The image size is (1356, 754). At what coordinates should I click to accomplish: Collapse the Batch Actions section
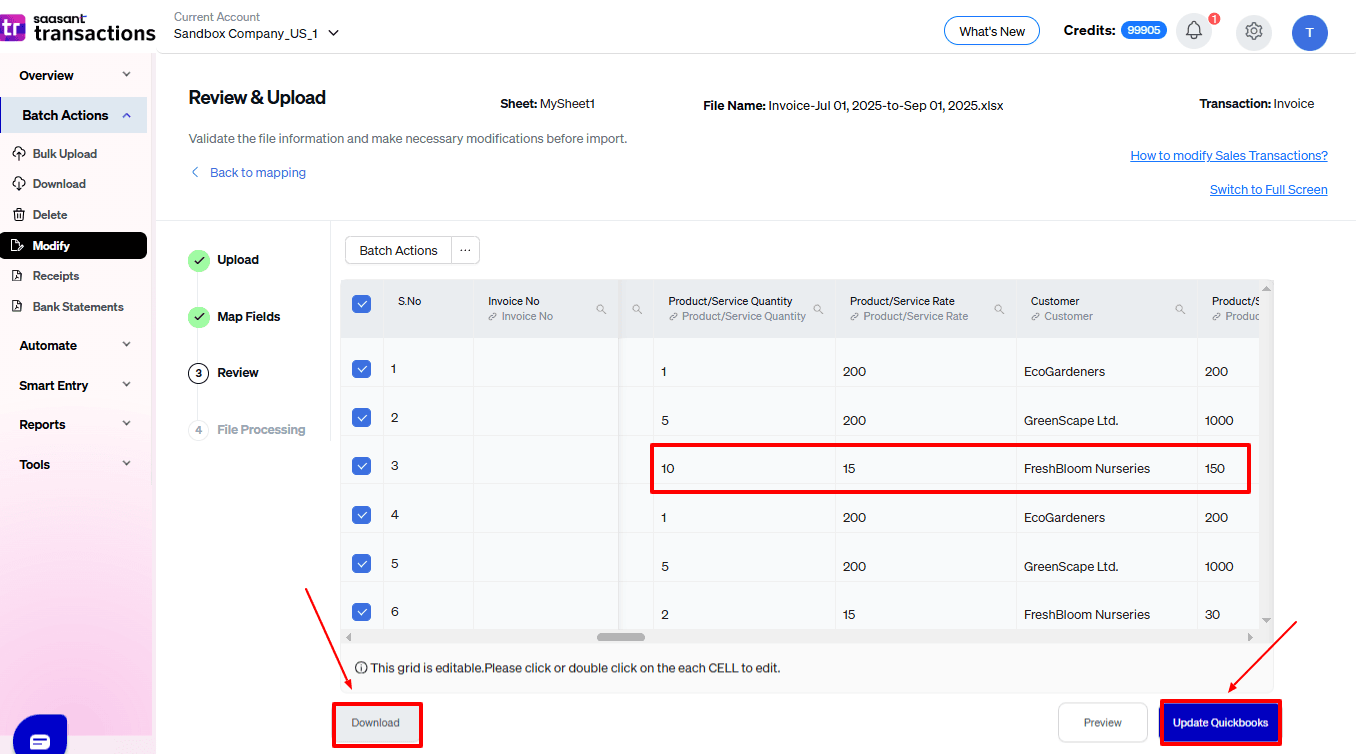[x=64, y=114]
